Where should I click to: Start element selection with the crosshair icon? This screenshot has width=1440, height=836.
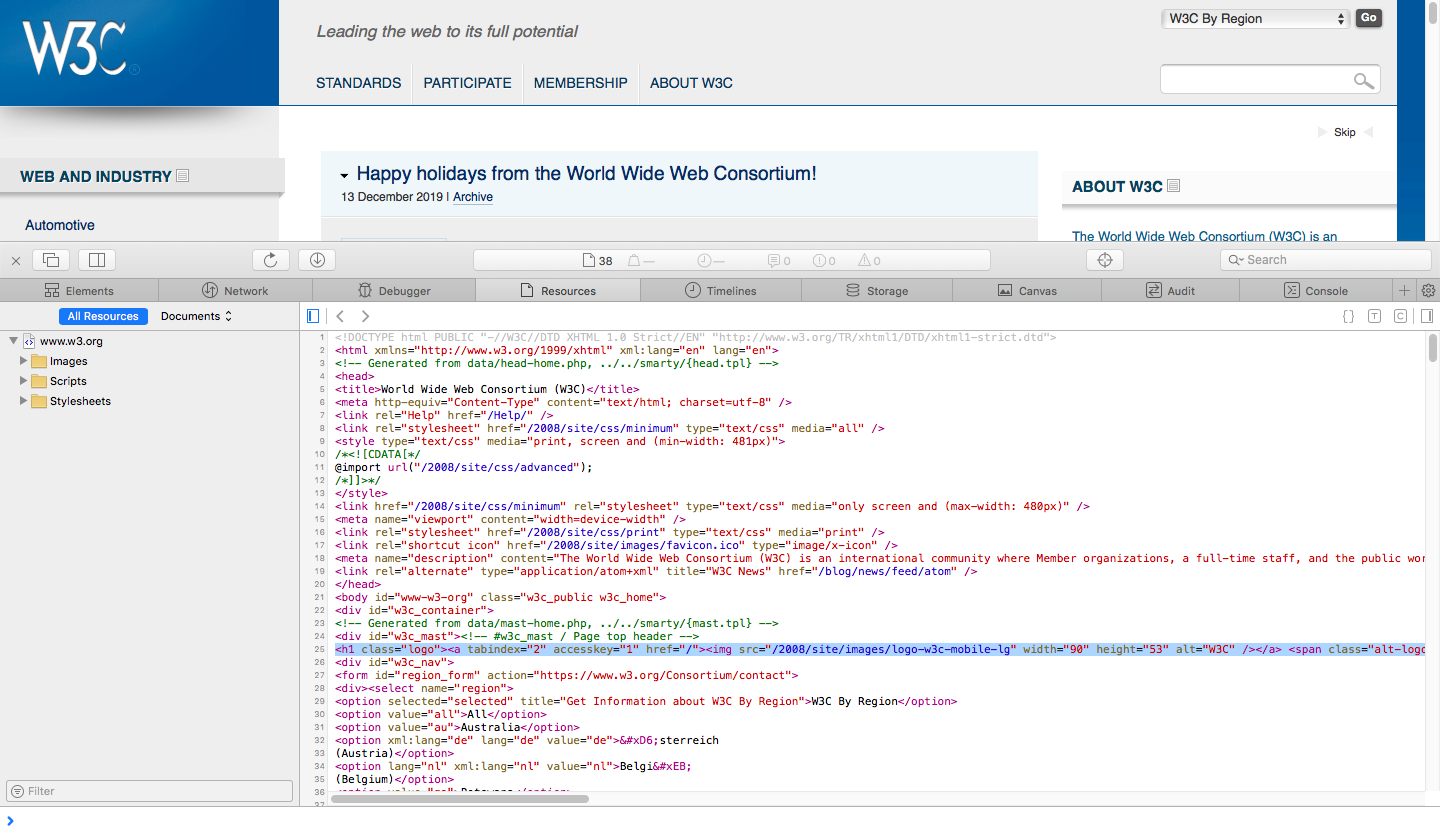click(x=1105, y=260)
